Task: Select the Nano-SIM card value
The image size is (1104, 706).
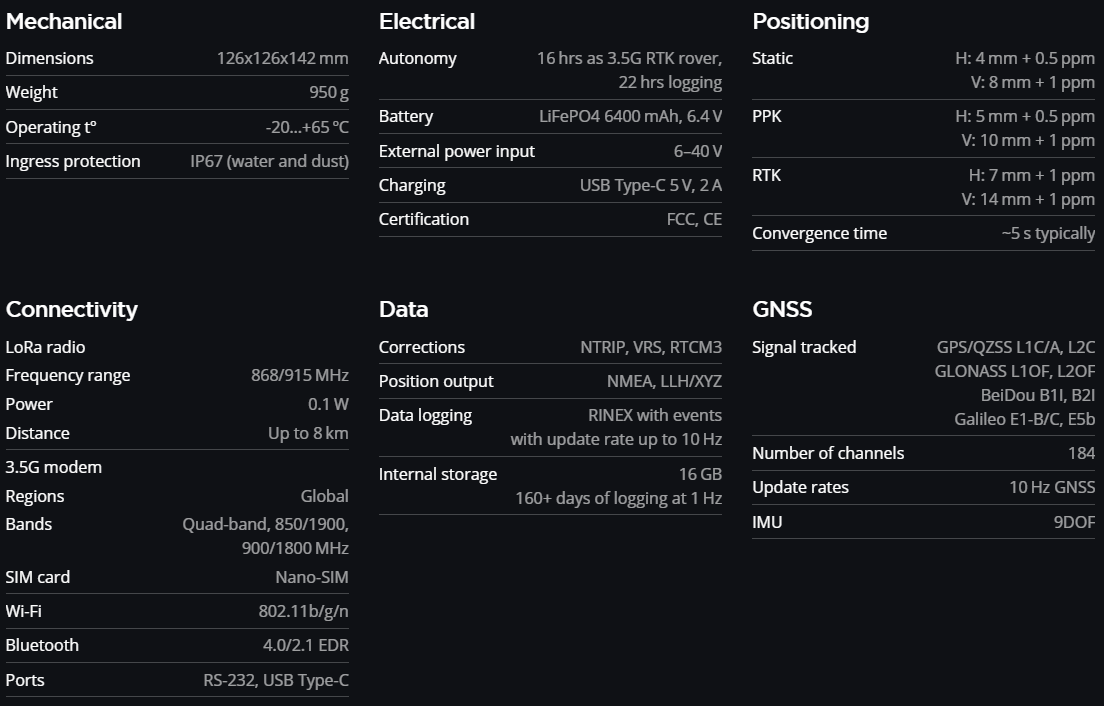Action: 312,577
